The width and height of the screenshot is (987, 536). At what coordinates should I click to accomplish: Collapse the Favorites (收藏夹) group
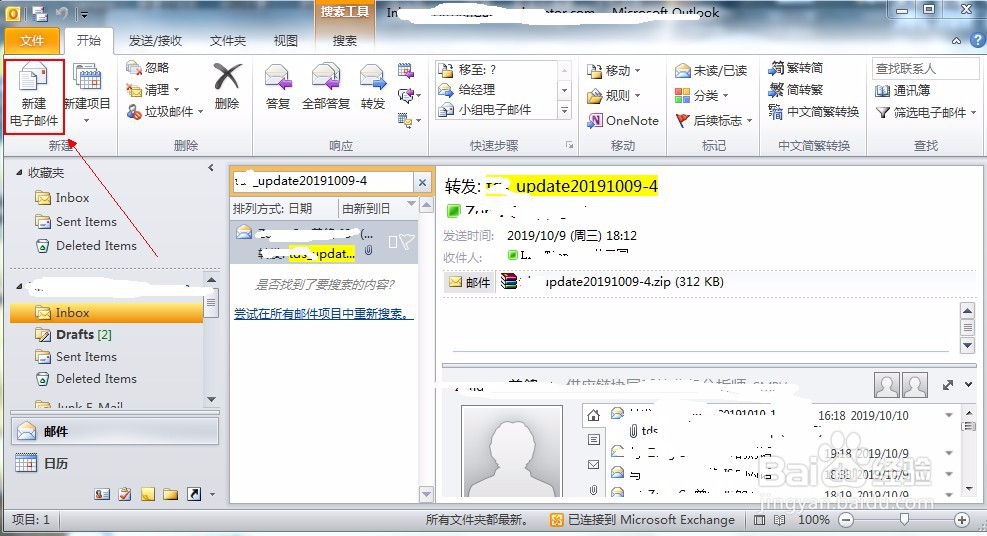coord(19,172)
